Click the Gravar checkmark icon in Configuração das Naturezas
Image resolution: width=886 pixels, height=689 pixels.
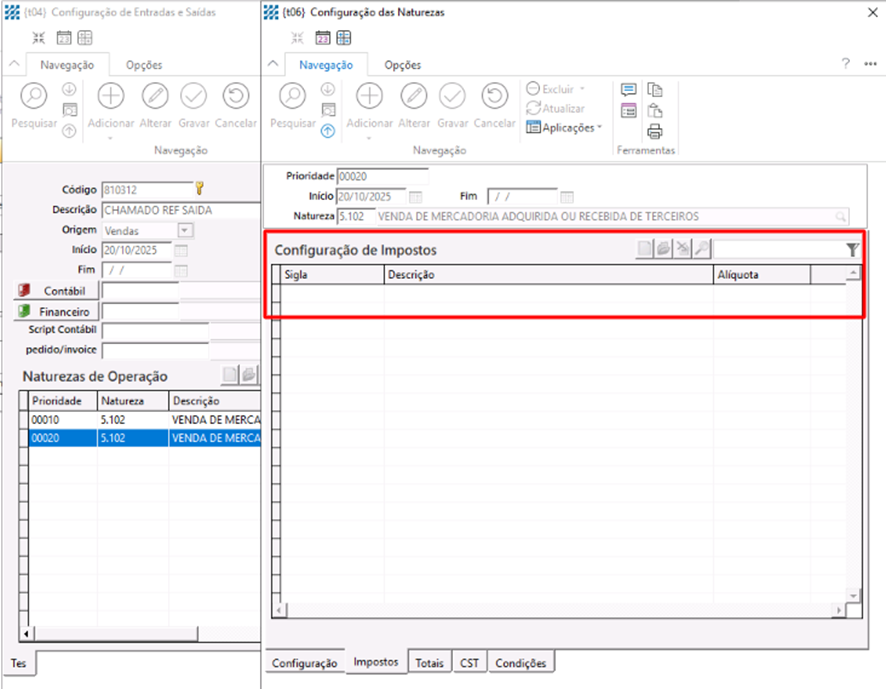[x=452, y=97]
